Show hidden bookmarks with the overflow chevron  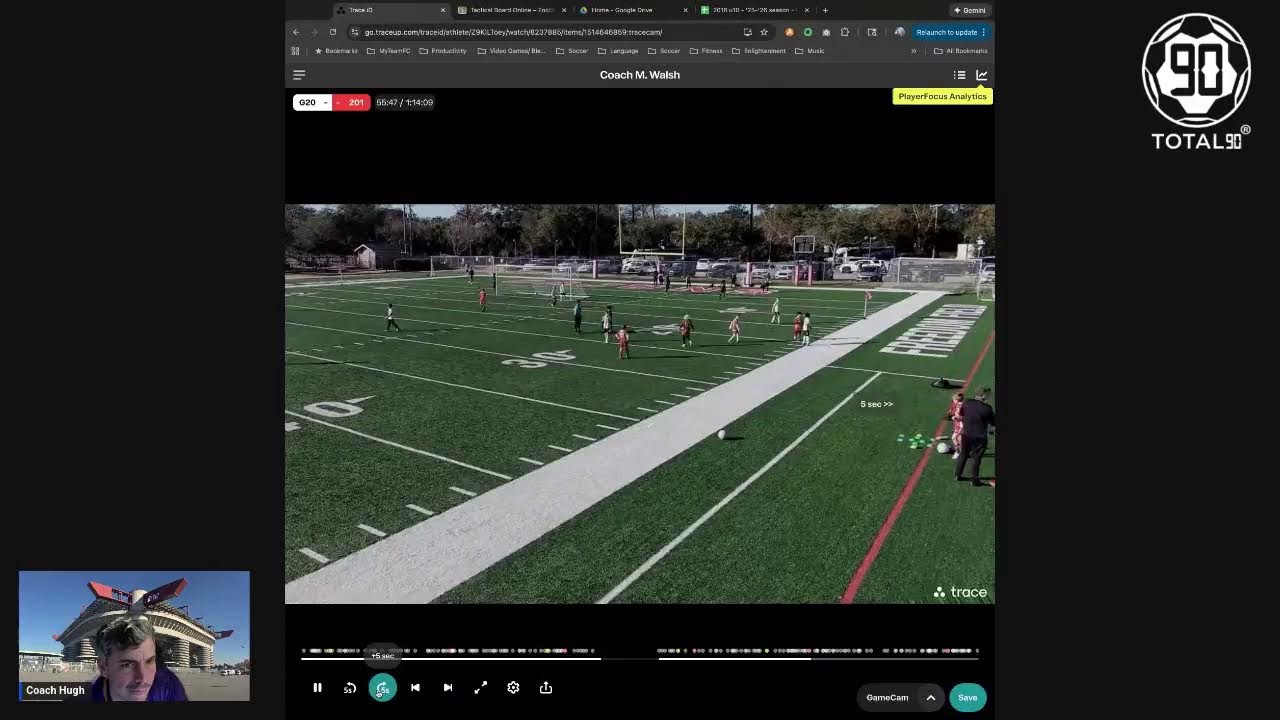913,51
